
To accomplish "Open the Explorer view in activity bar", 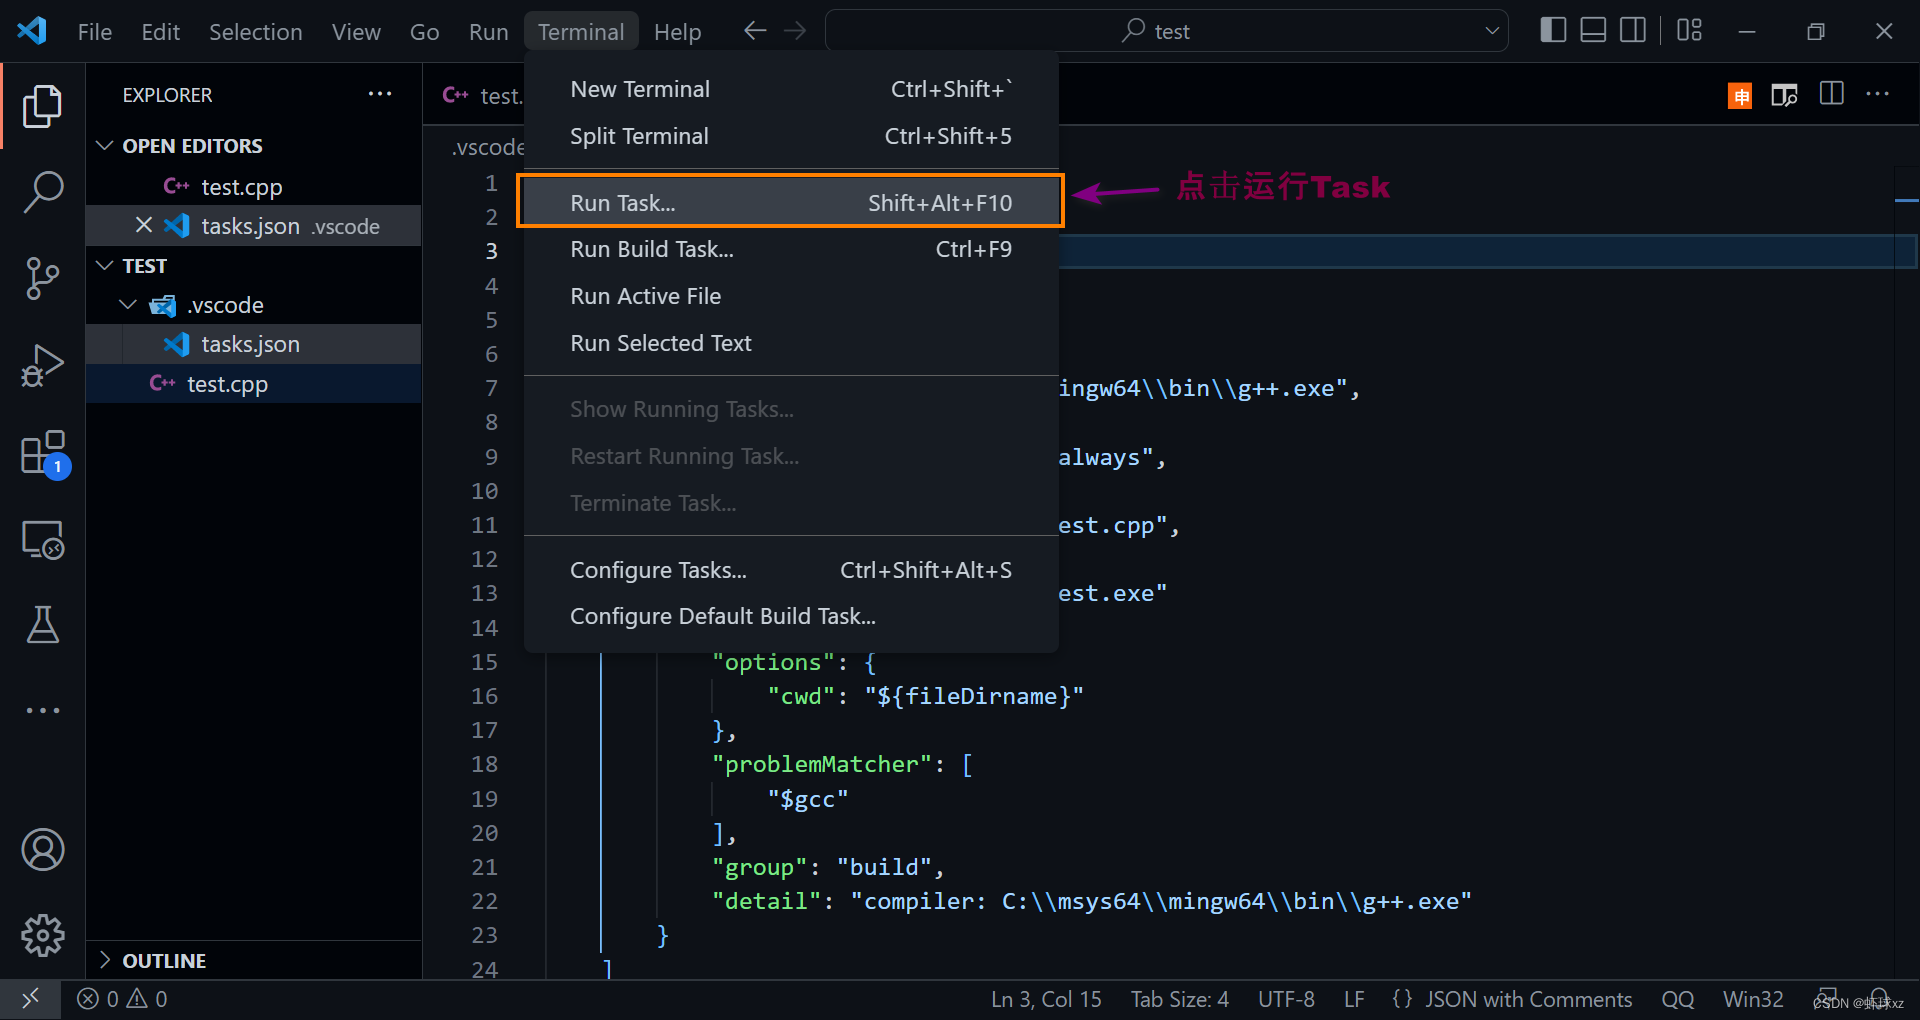I will 42,106.
